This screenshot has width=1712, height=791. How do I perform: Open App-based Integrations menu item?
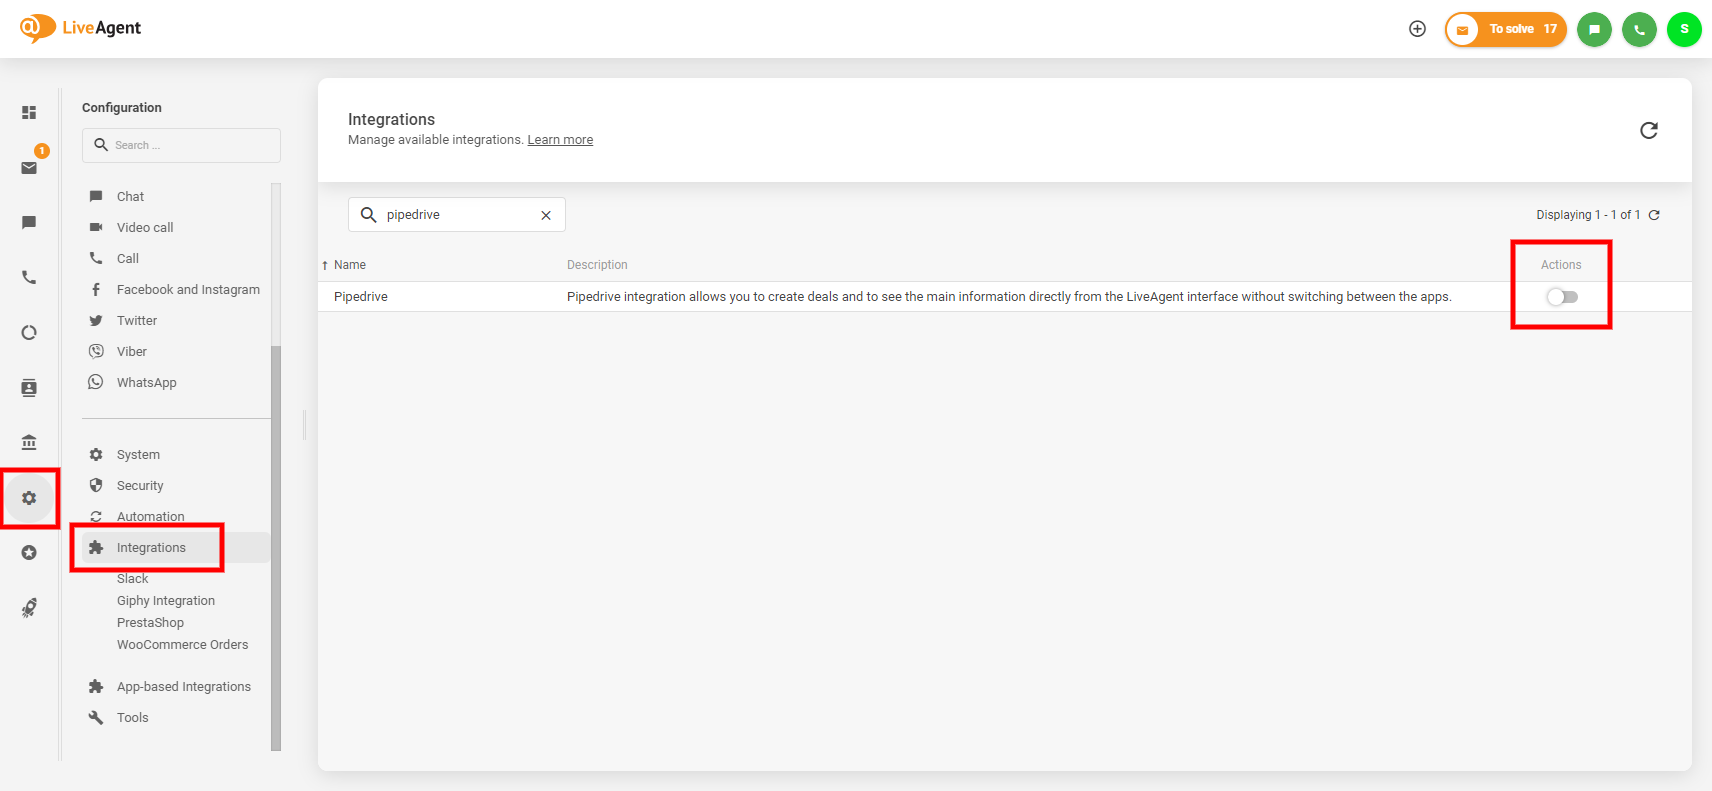[183, 687]
